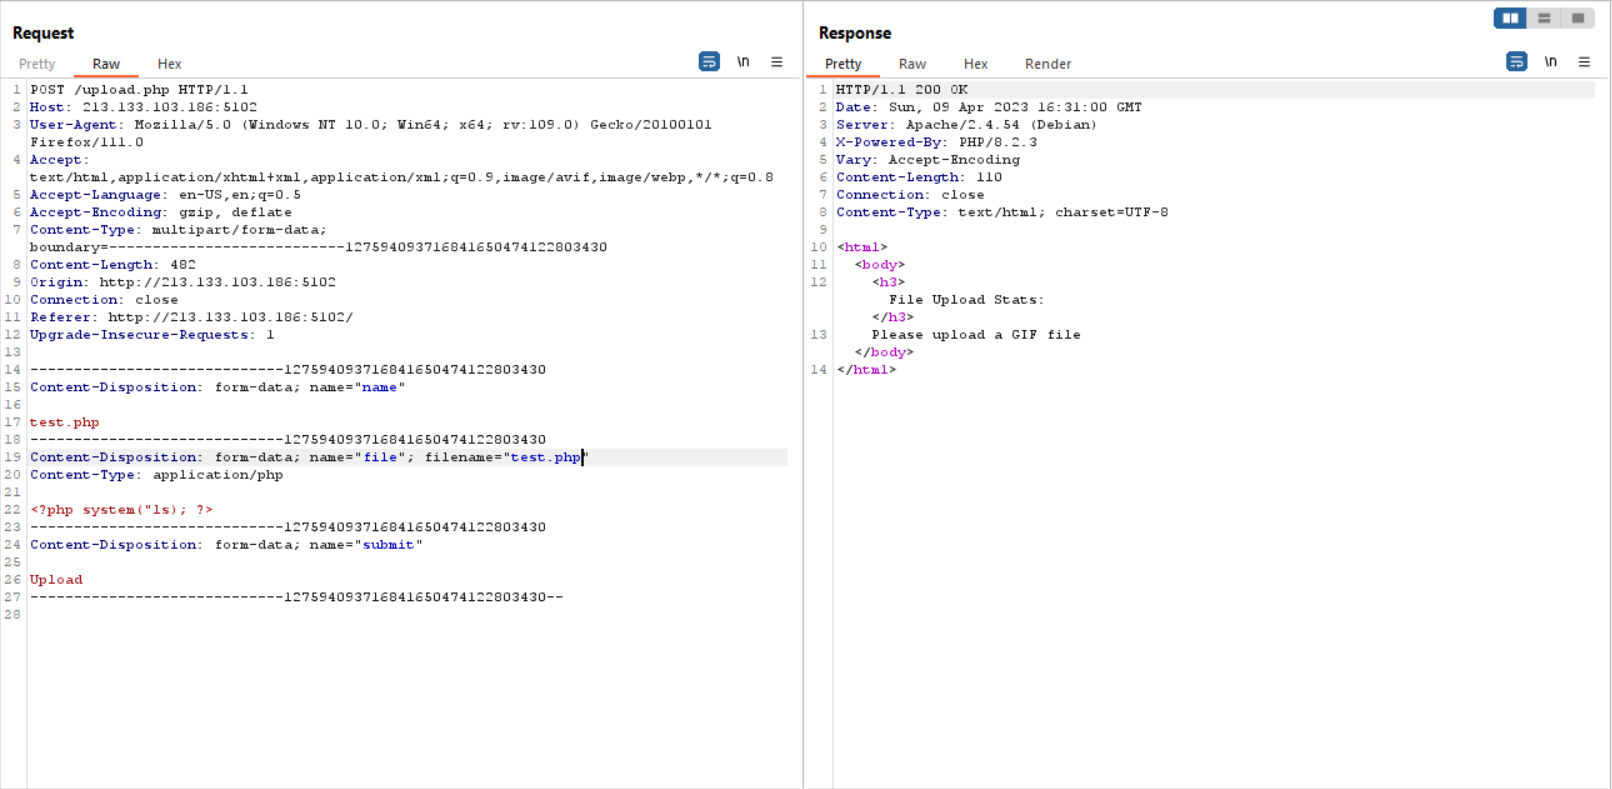Click the response Content-Type text/html line
Screen dimensions: 1612x789
tap(1002, 212)
